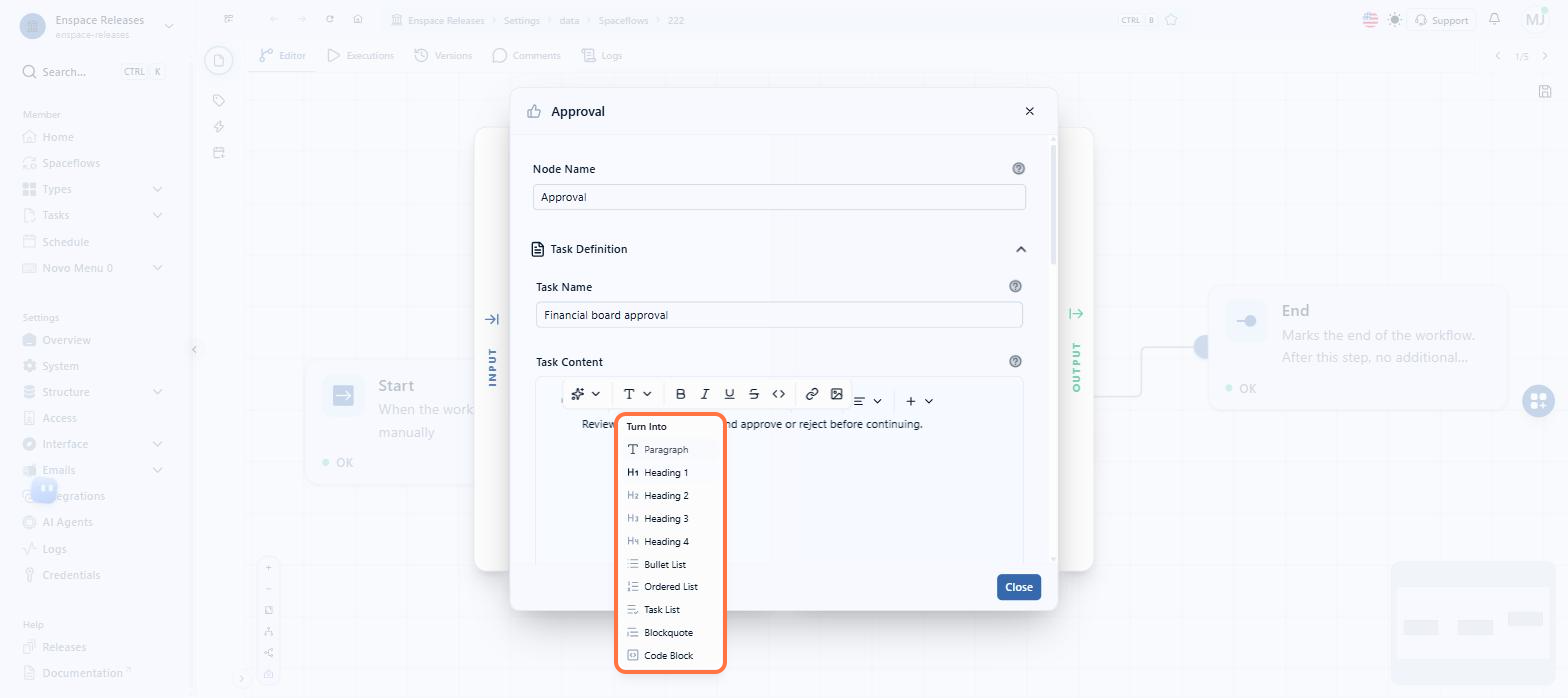Click the Task Name input field
The height and width of the screenshot is (698, 1568).
coord(779,315)
